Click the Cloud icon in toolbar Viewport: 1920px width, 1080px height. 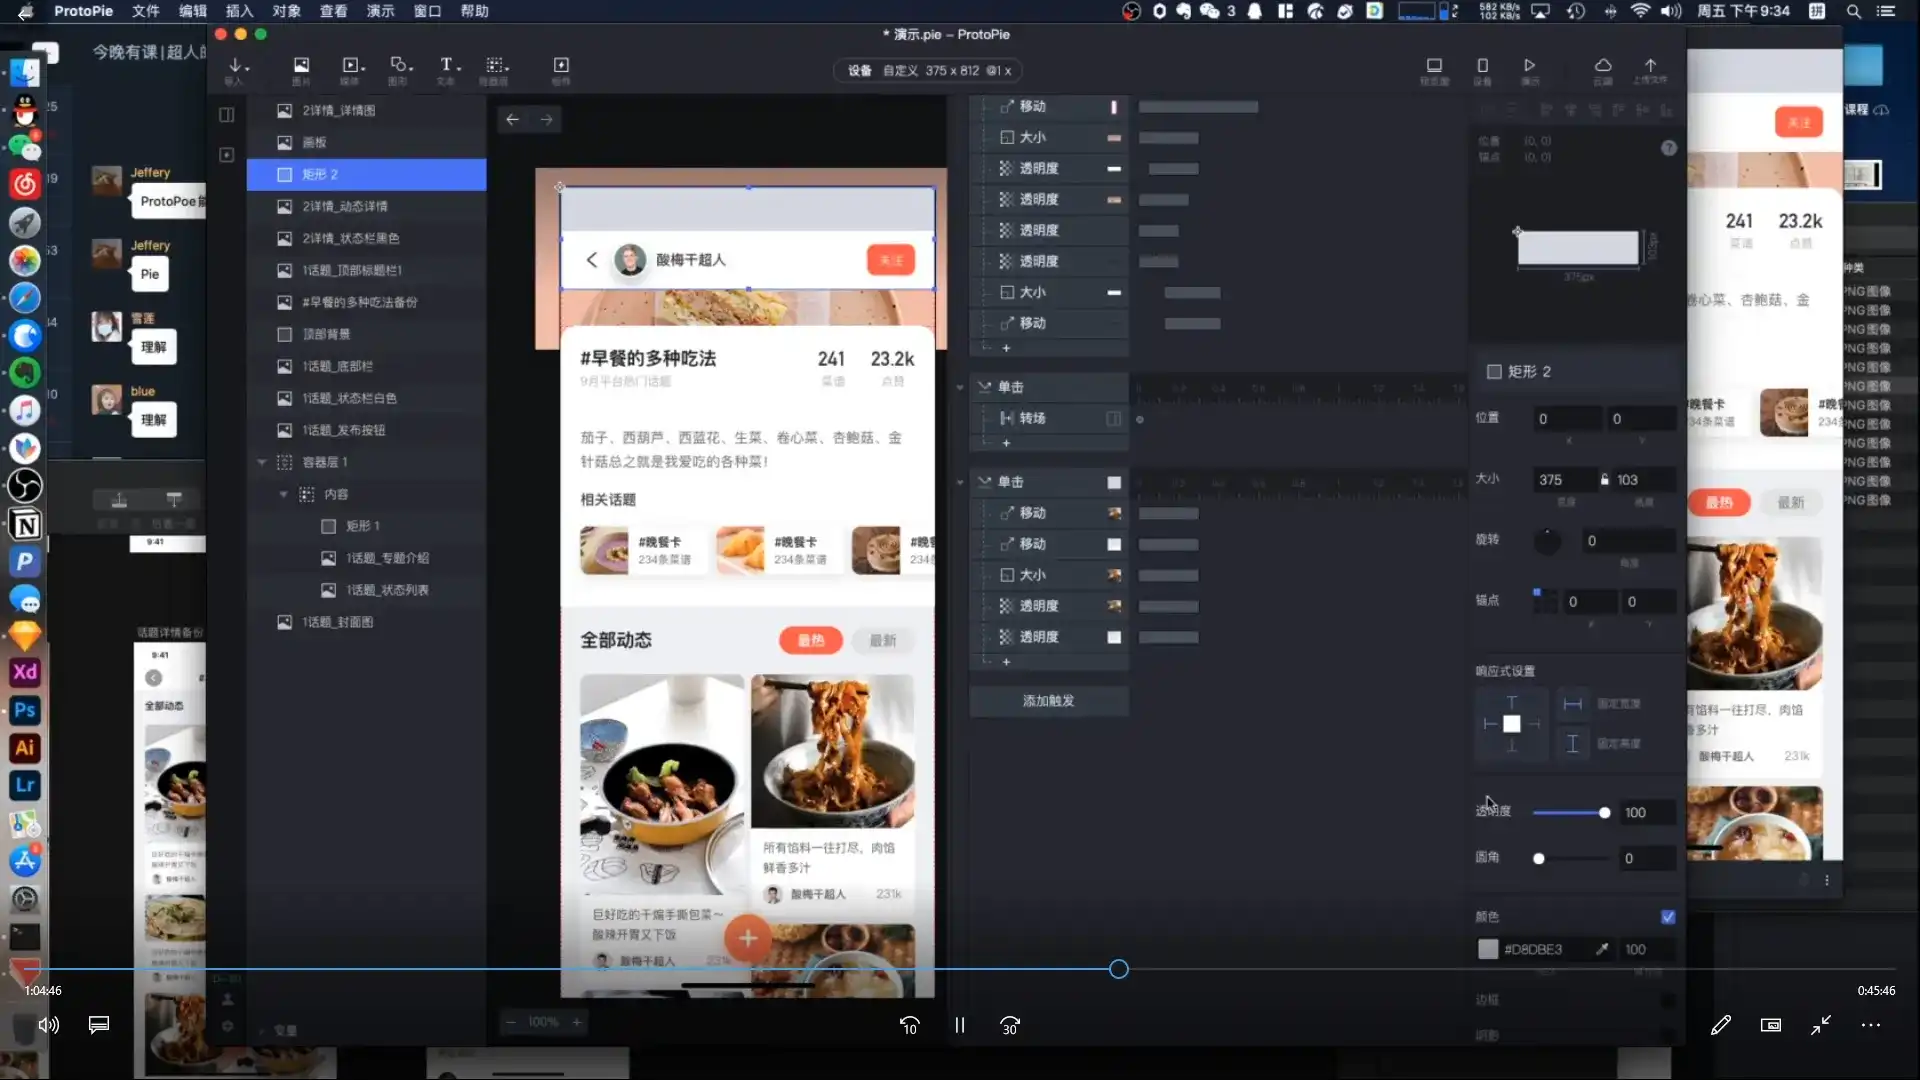[1602, 66]
